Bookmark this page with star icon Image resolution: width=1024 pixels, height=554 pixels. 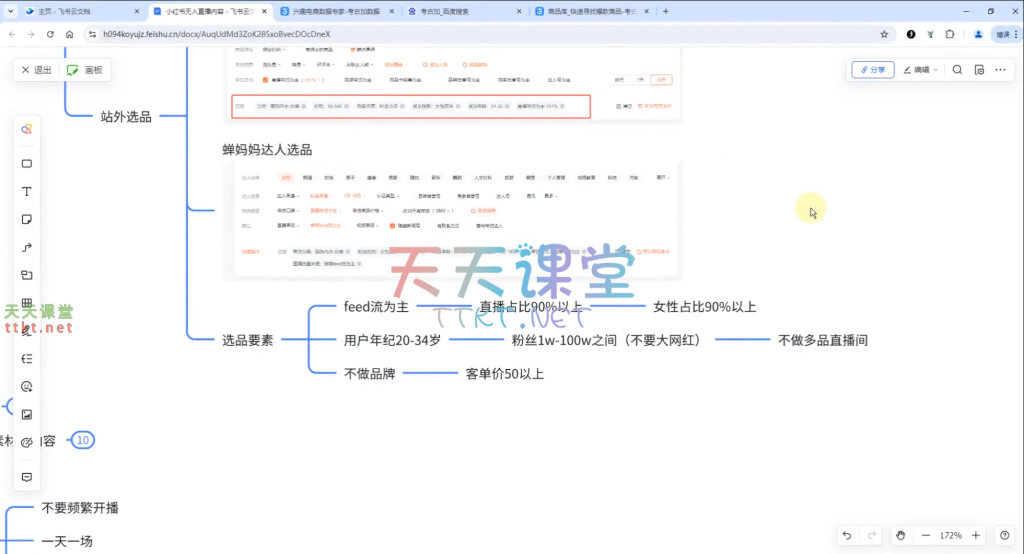click(884, 34)
